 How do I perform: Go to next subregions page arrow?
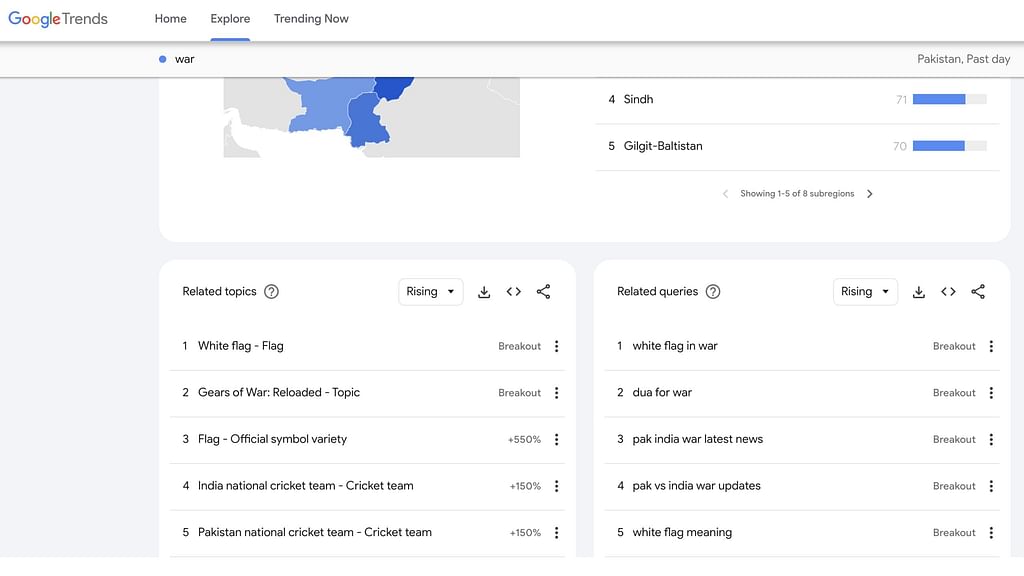click(x=869, y=194)
